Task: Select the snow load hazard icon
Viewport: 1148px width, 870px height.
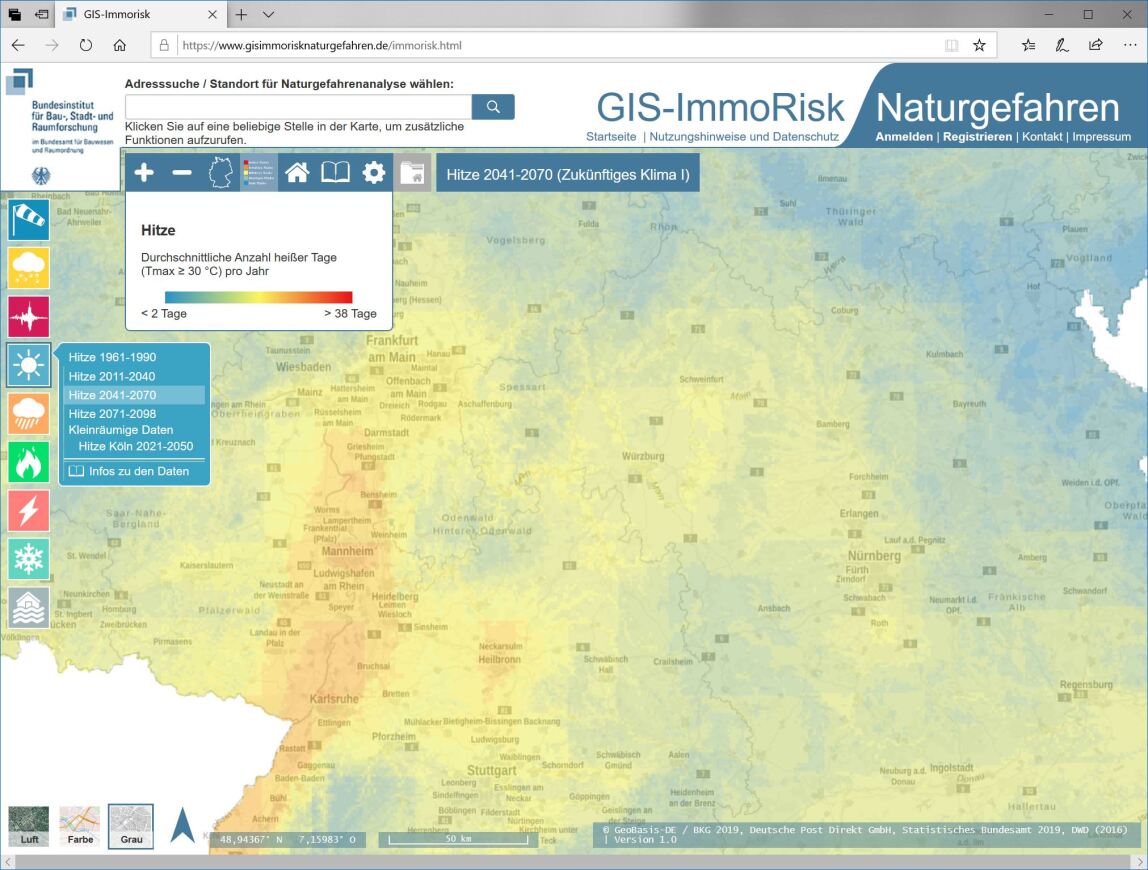Action: [29, 559]
